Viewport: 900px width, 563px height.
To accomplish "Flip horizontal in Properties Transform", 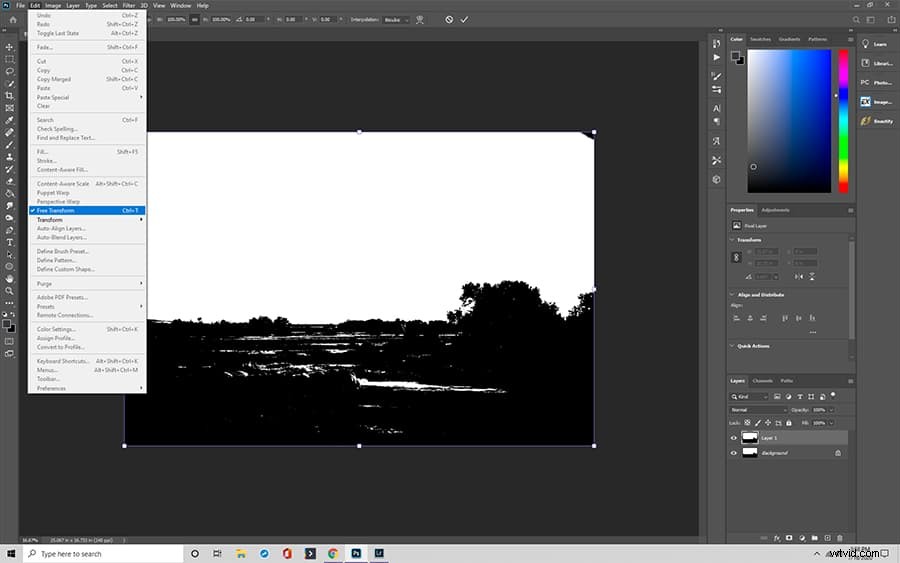I will click(798, 277).
